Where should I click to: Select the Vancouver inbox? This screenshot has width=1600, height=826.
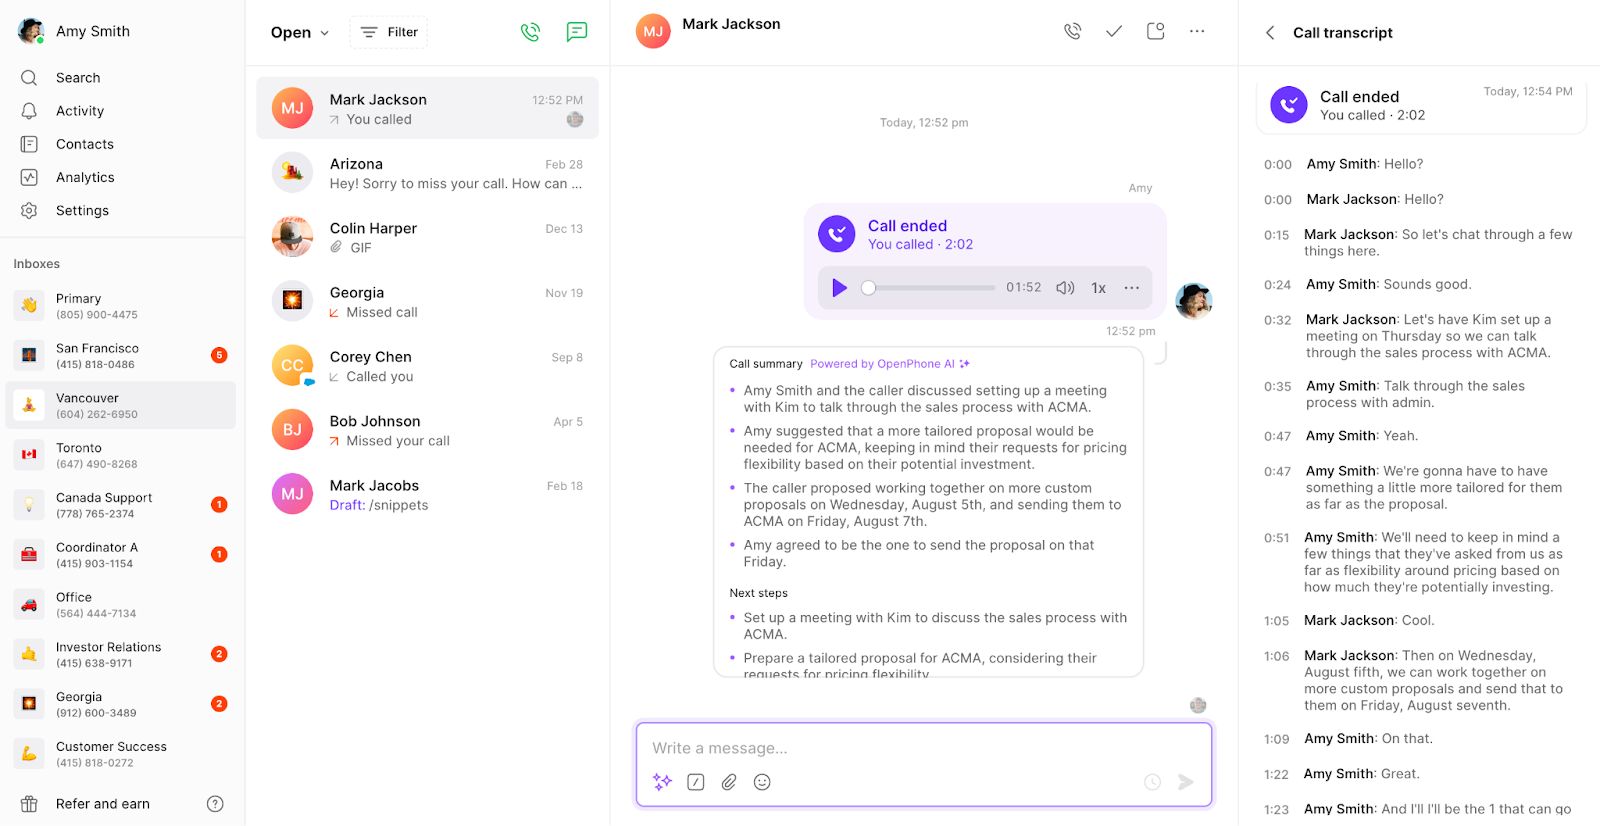tap(120, 405)
